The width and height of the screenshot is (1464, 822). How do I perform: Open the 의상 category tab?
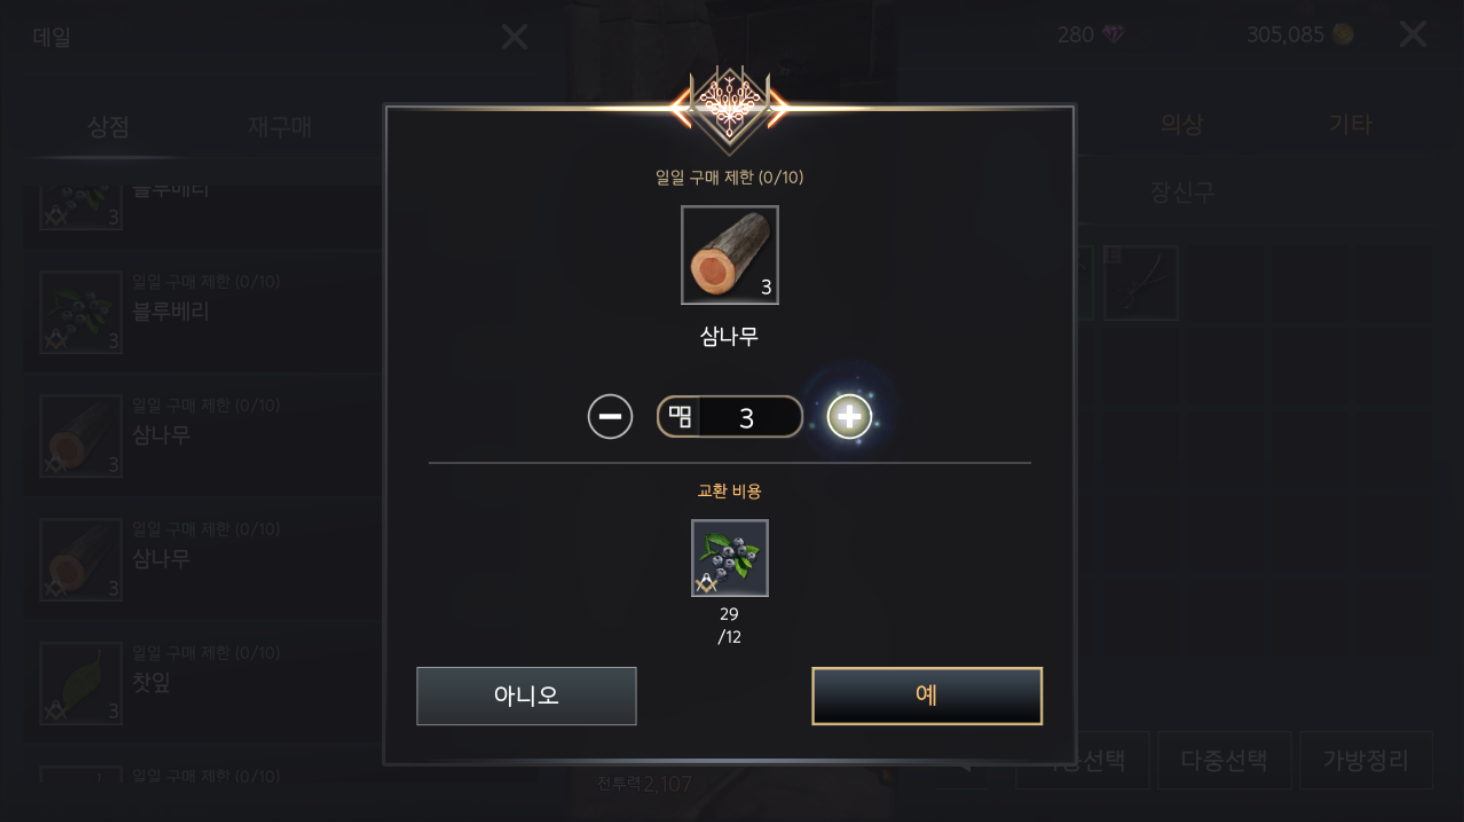[1182, 125]
